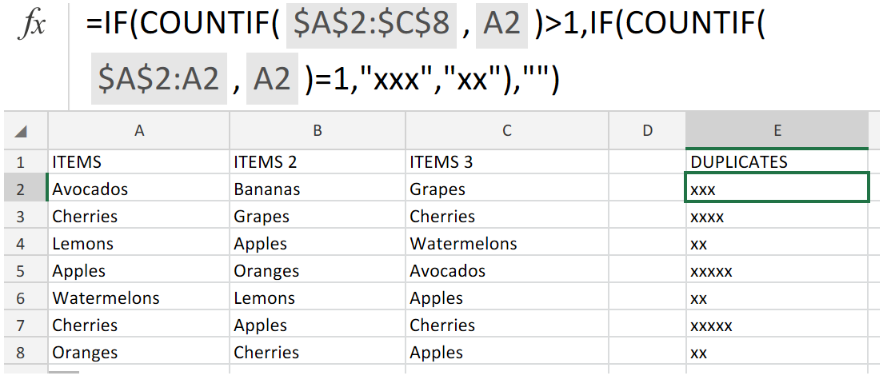Click empty cell D4

(x=648, y=244)
